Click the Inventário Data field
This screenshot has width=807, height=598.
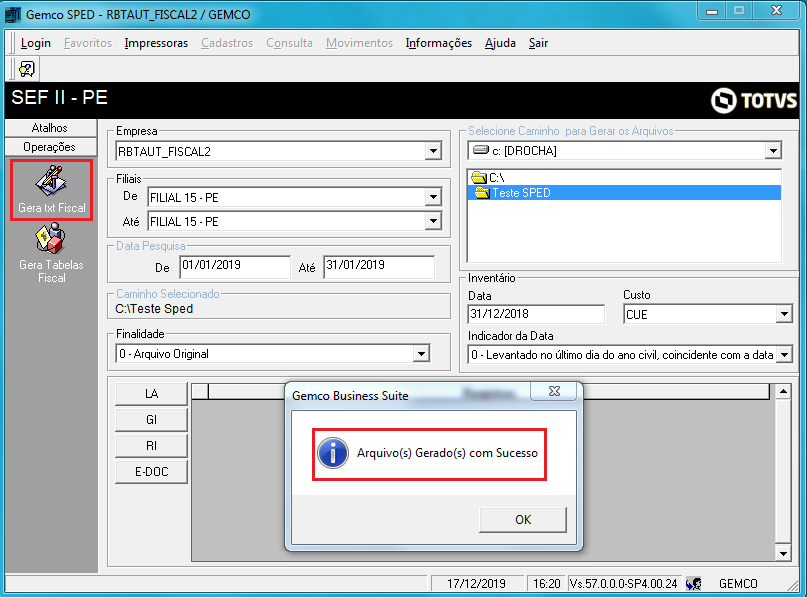(x=536, y=314)
